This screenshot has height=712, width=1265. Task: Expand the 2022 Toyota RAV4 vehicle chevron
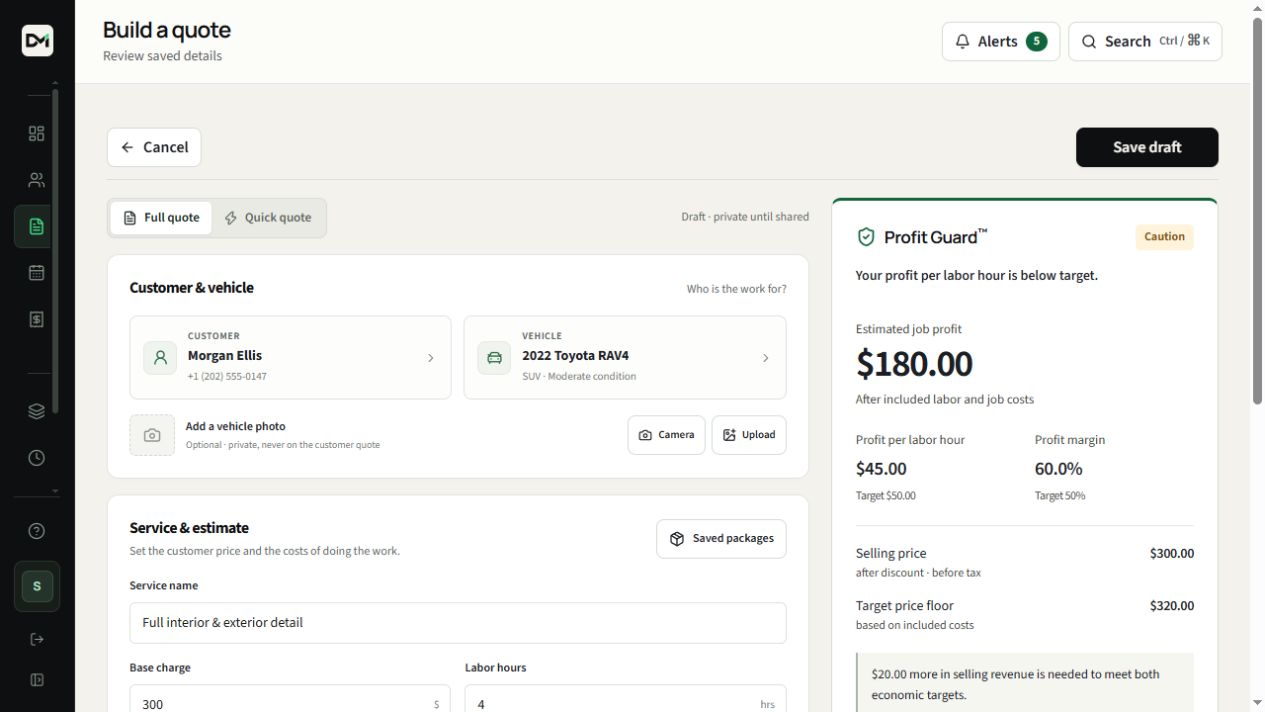coord(766,358)
